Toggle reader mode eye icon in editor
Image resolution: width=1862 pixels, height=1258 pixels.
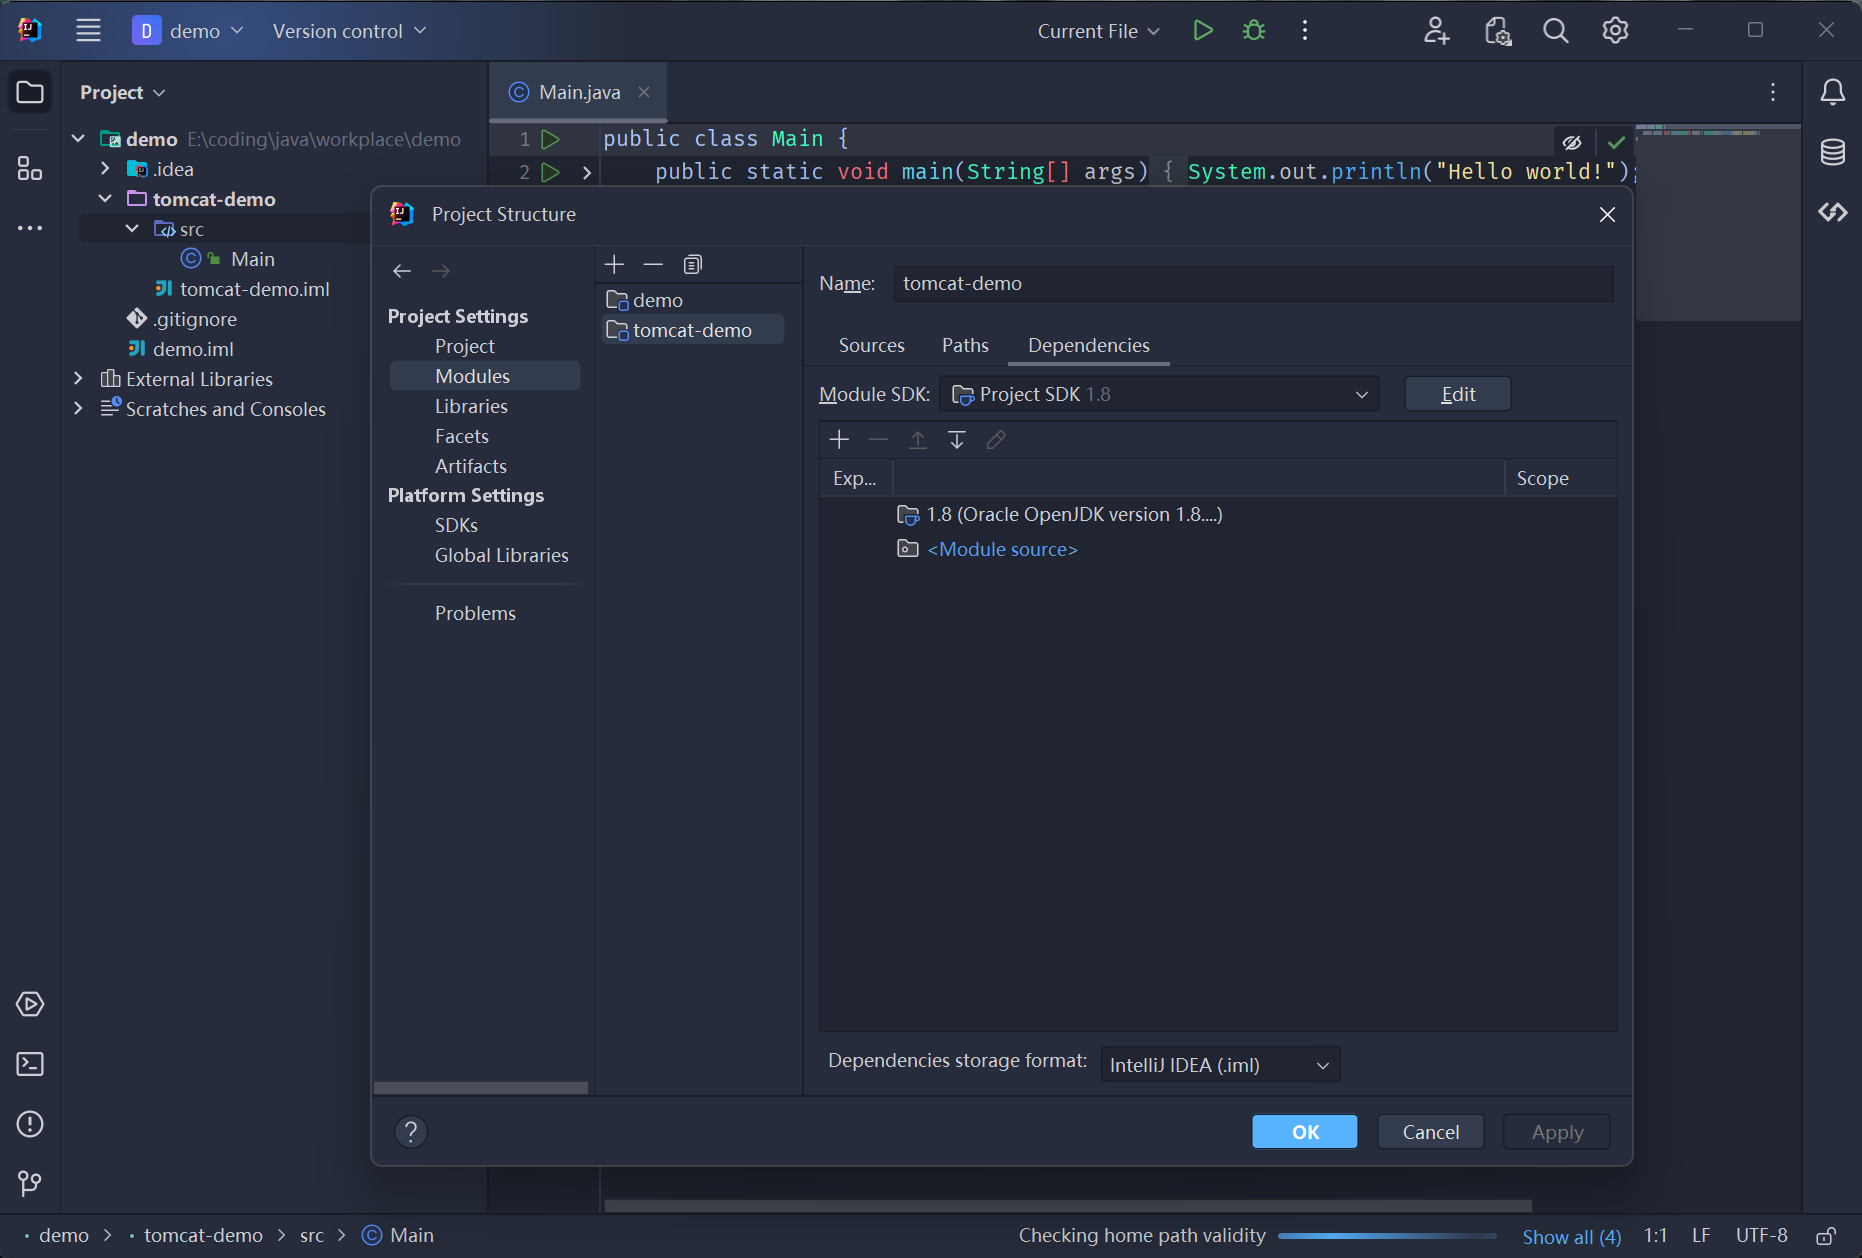[x=1572, y=143]
